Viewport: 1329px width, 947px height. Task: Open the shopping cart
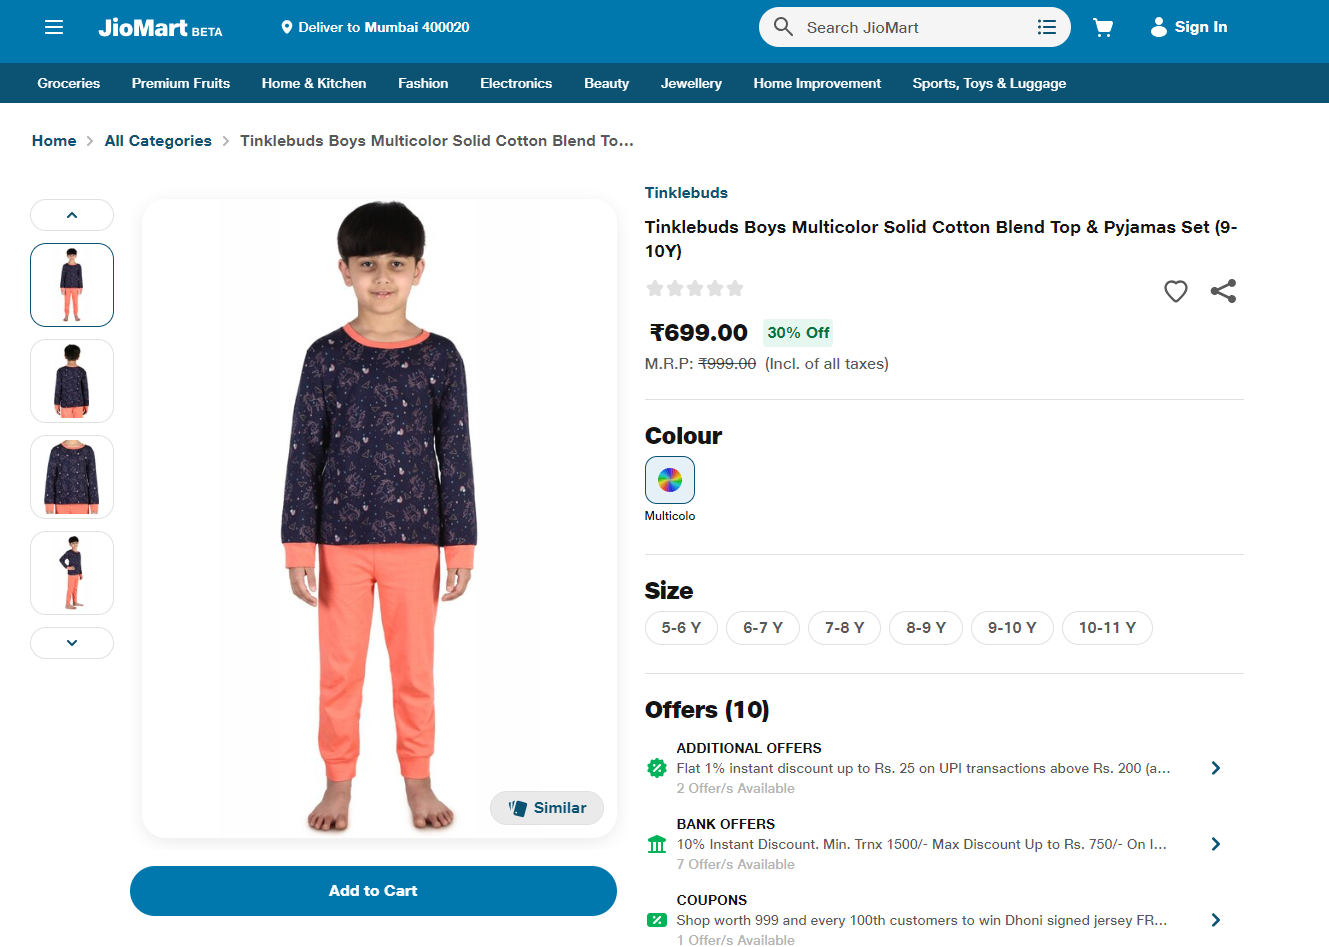pyautogui.click(x=1103, y=27)
